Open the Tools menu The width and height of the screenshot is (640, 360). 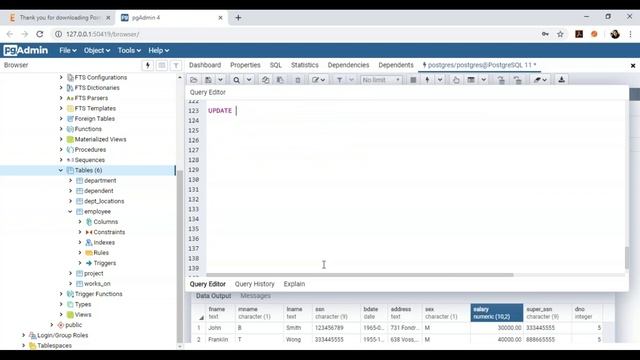coord(129,50)
